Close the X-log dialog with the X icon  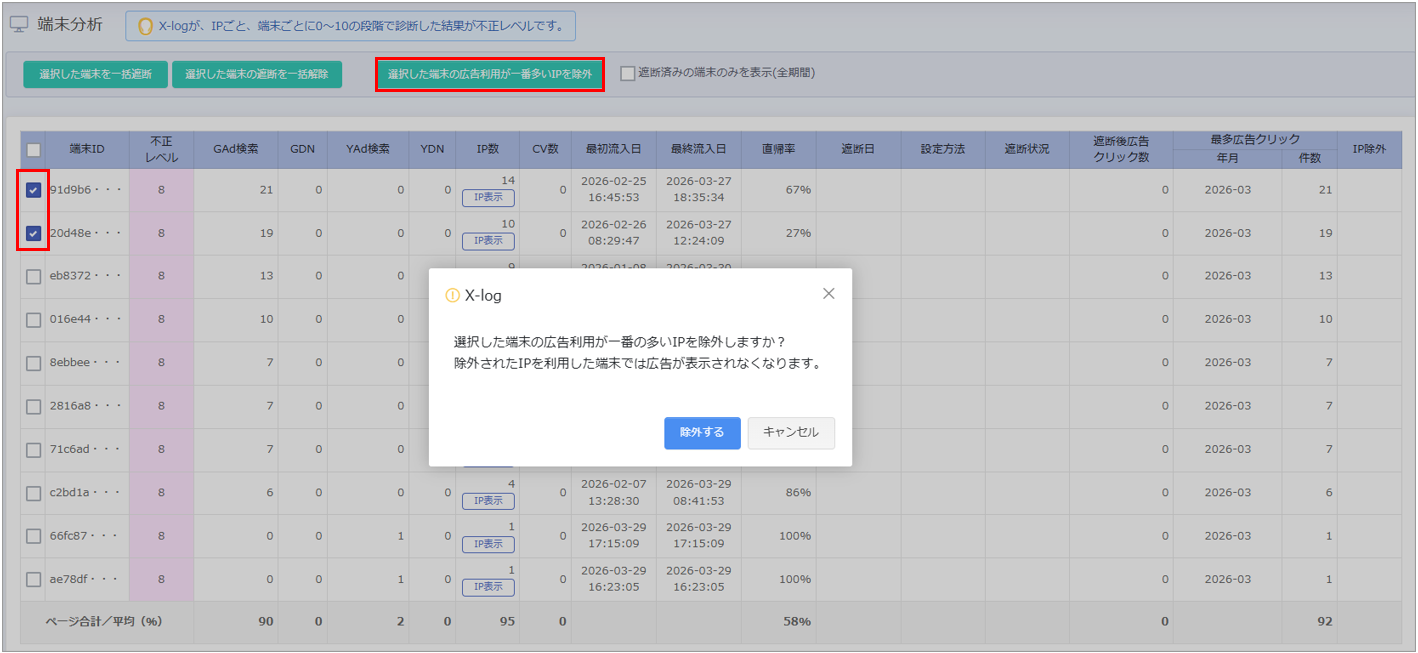point(828,294)
